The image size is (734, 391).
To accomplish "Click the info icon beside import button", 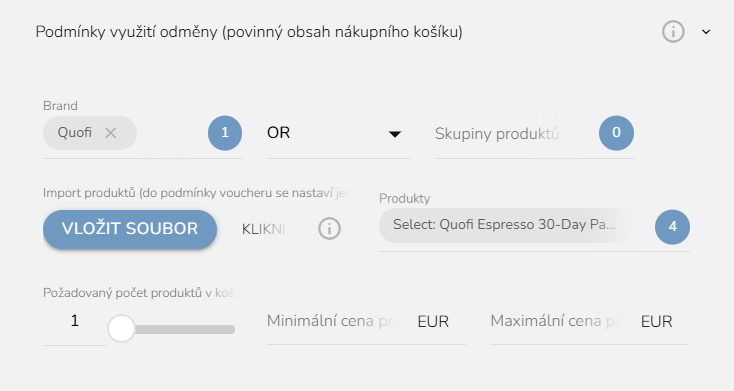I will [x=329, y=229].
